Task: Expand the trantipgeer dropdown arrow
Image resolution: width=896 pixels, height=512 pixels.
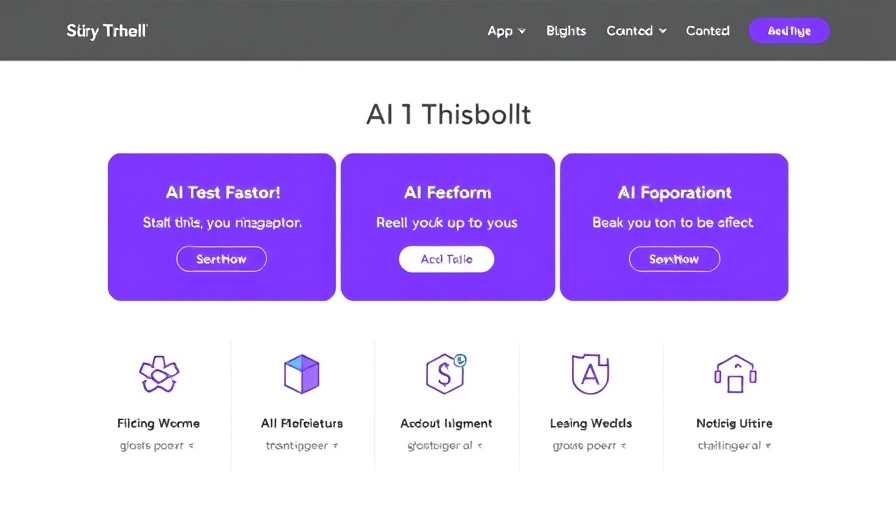Action: tap(335, 446)
